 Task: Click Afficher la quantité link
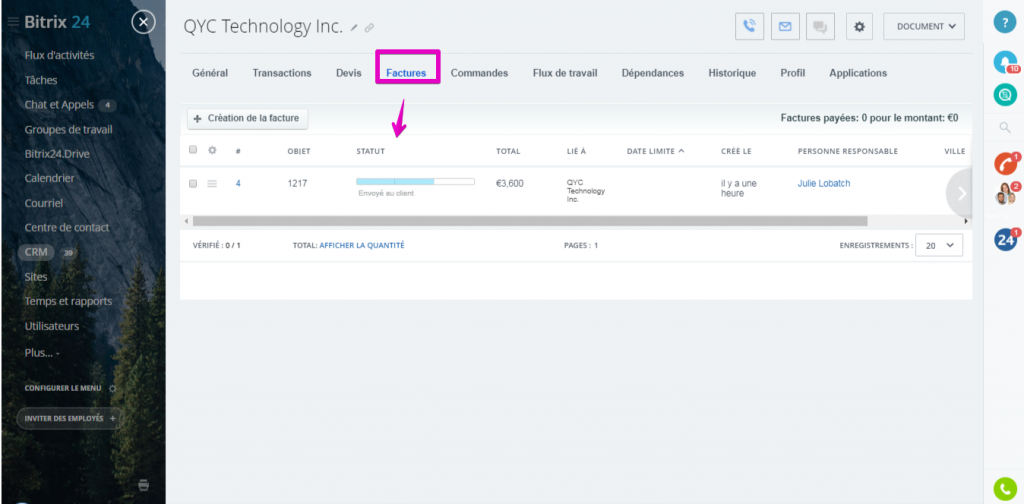(362, 245)
